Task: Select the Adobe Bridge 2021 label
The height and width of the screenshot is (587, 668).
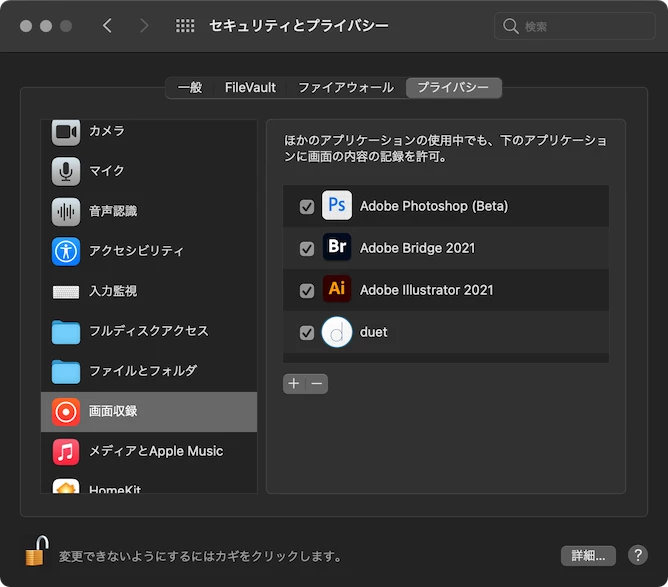Action: tap(417, 248)
